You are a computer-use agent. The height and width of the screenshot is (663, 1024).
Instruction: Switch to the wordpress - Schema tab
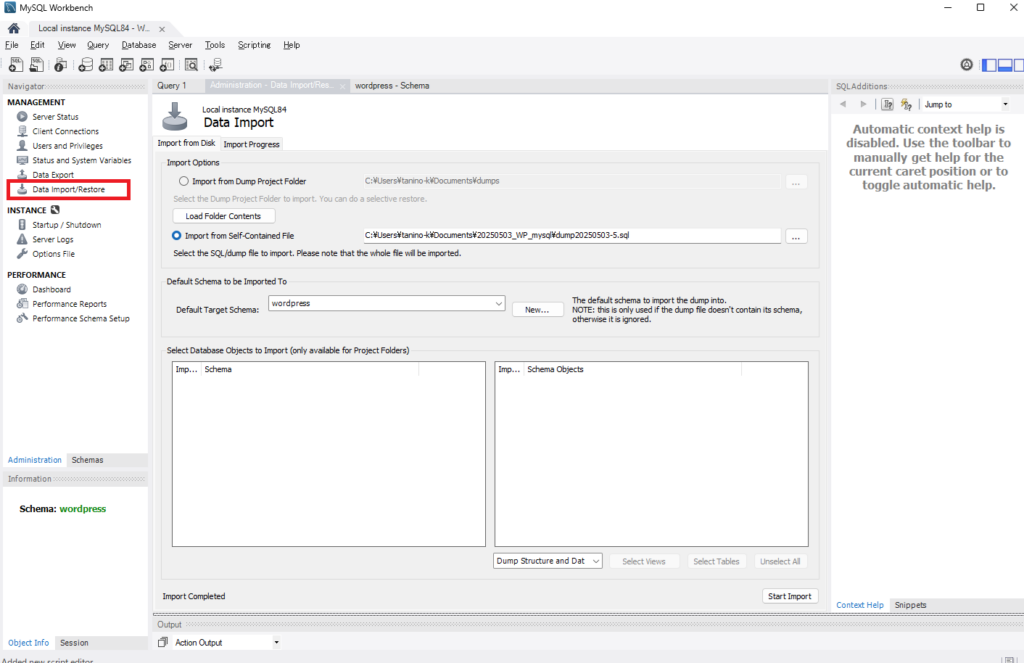(392, 86)
